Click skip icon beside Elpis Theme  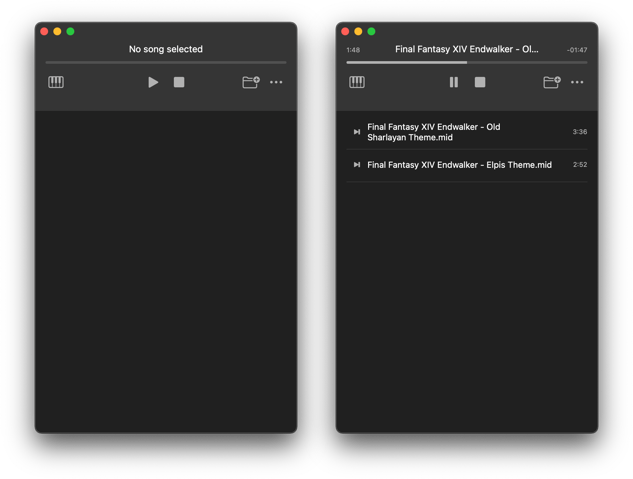pyautogui.click(x=357, y=165)
